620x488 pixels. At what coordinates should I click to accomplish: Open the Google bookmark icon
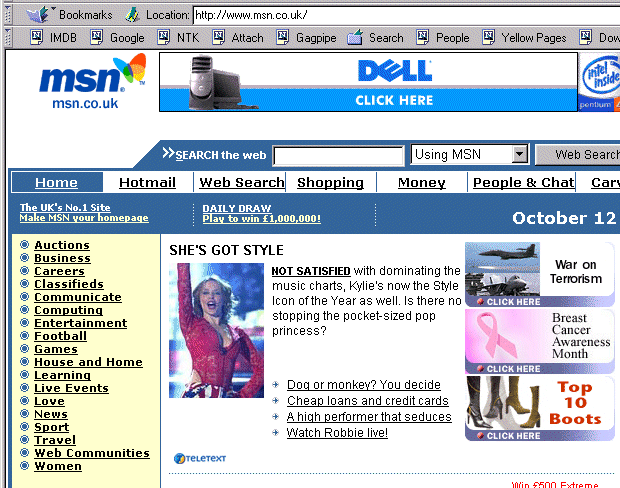pyautogui.click(x=96, y=37)
